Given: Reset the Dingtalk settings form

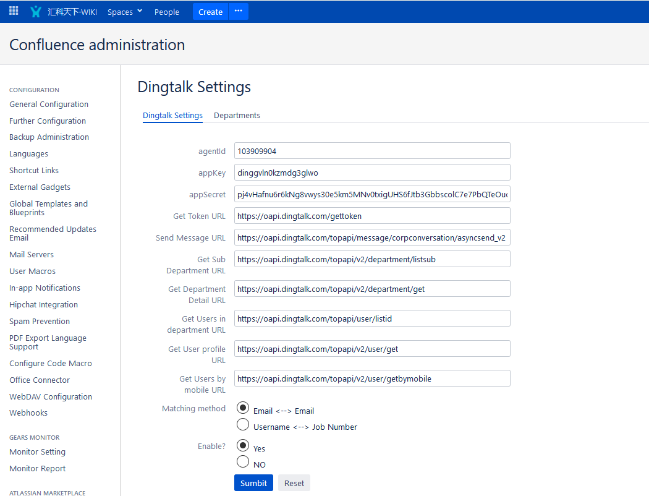Looking at the screenshot, I should pyautogui.click(x=294, y=483).
